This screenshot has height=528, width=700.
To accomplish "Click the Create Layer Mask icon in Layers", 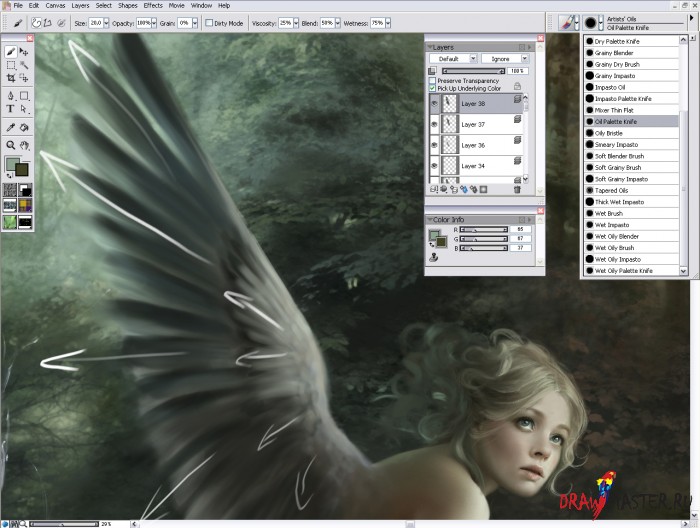I will point(483,190).
